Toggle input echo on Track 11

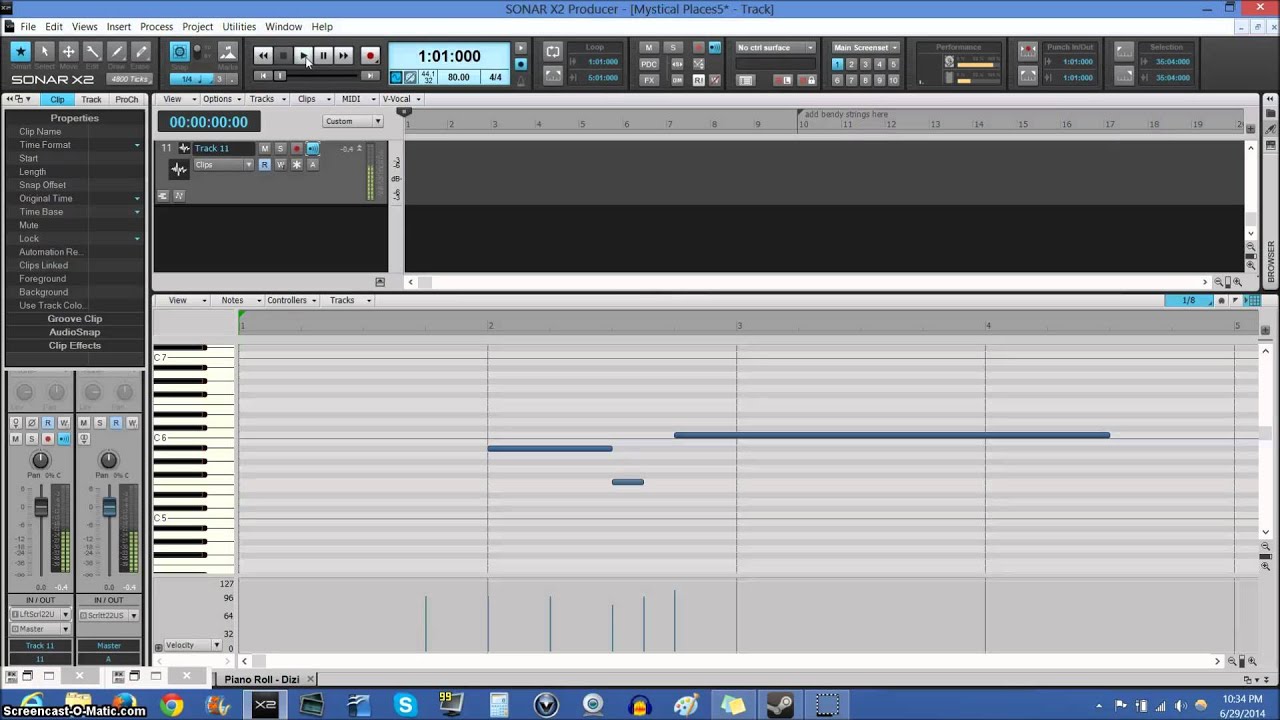[312, 148]
